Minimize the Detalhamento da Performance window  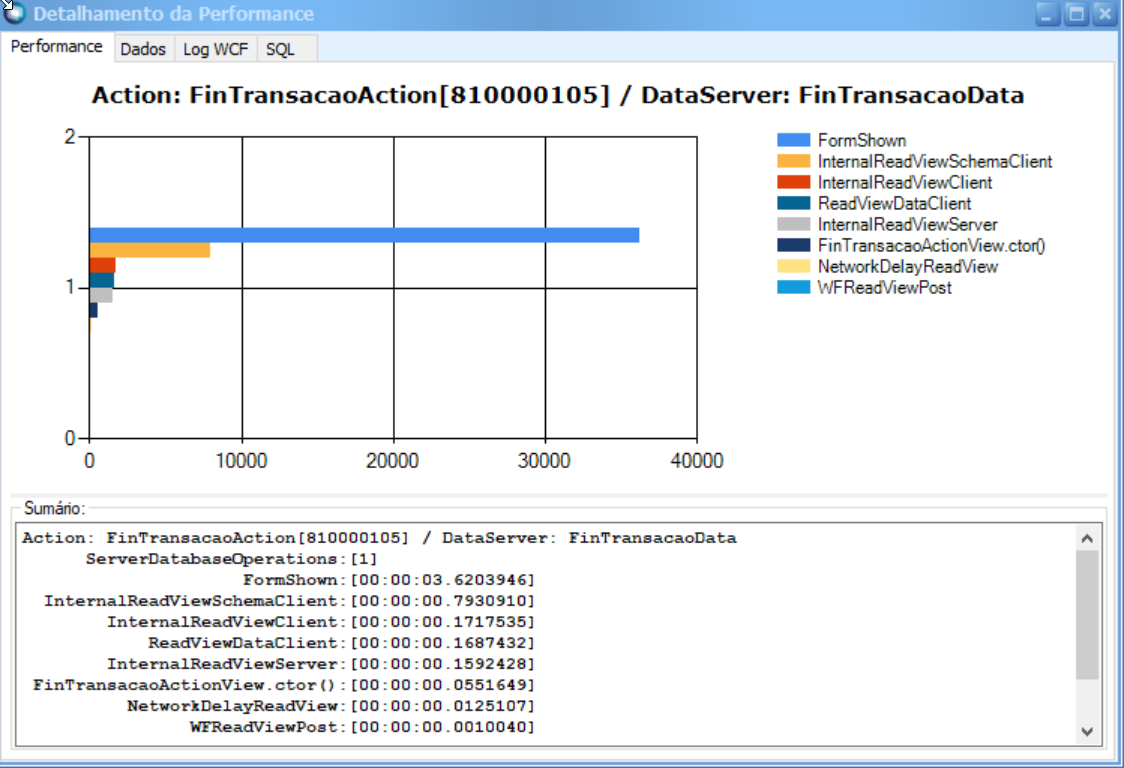[x=1047, y=14]
